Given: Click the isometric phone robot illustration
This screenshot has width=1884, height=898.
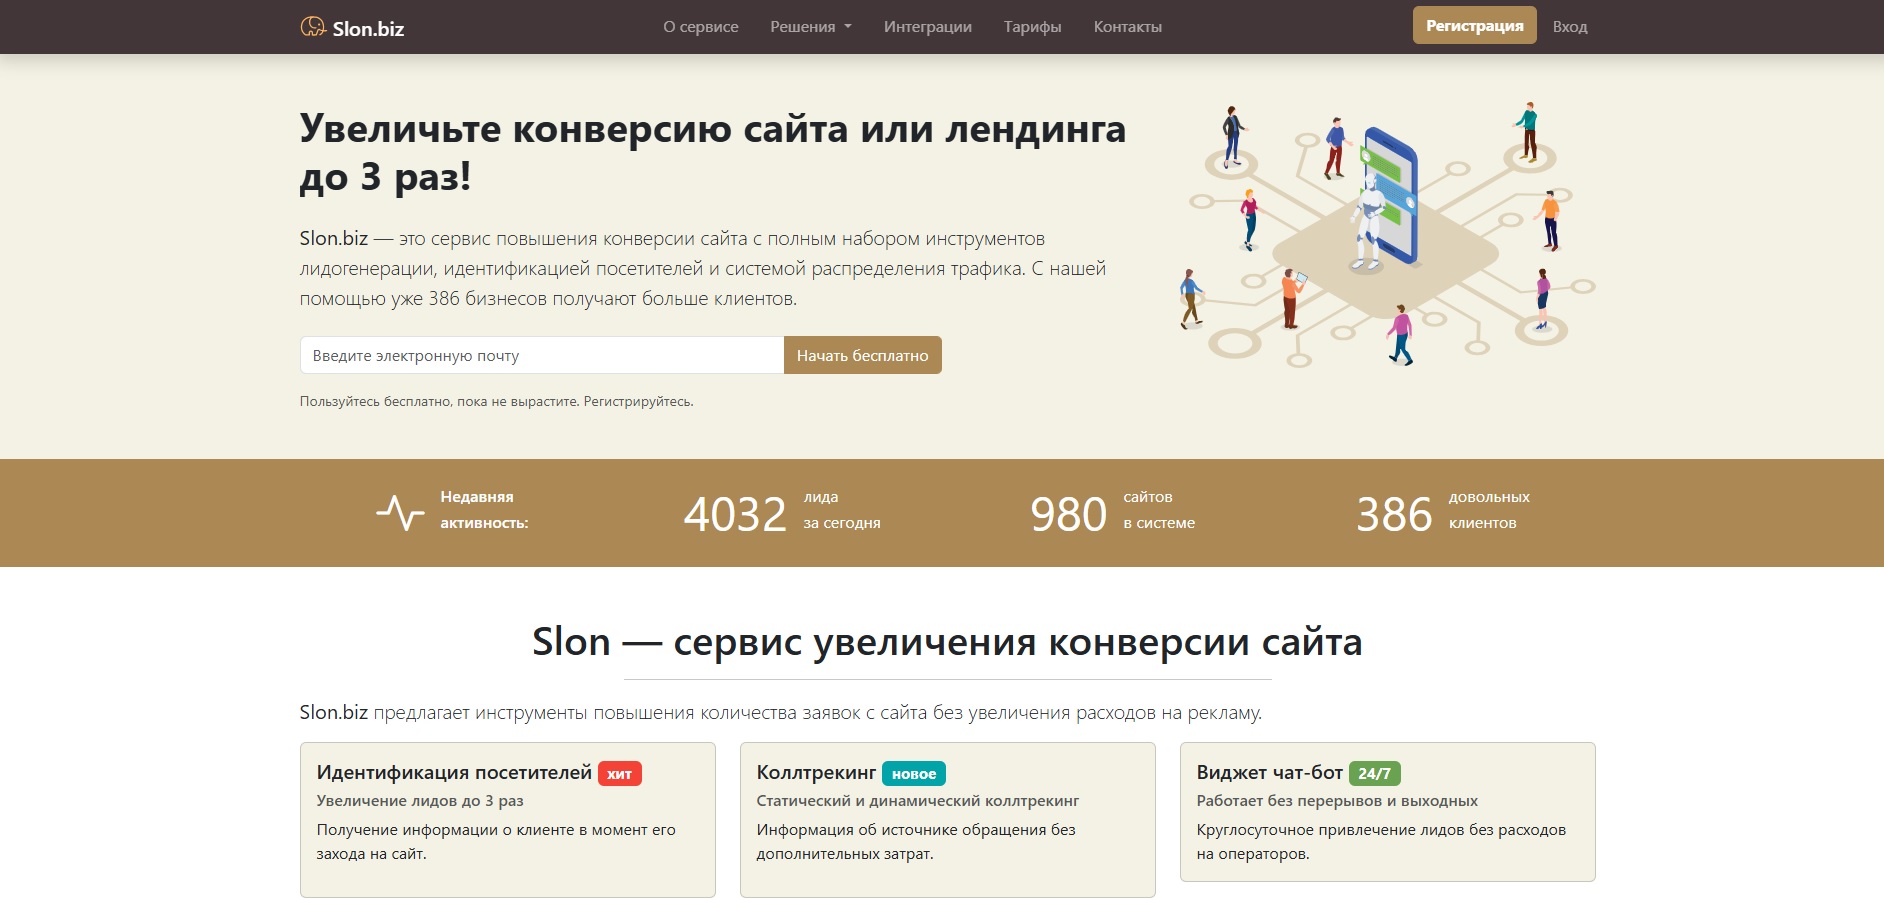Looking at the screenshot, I should 1386,235.
